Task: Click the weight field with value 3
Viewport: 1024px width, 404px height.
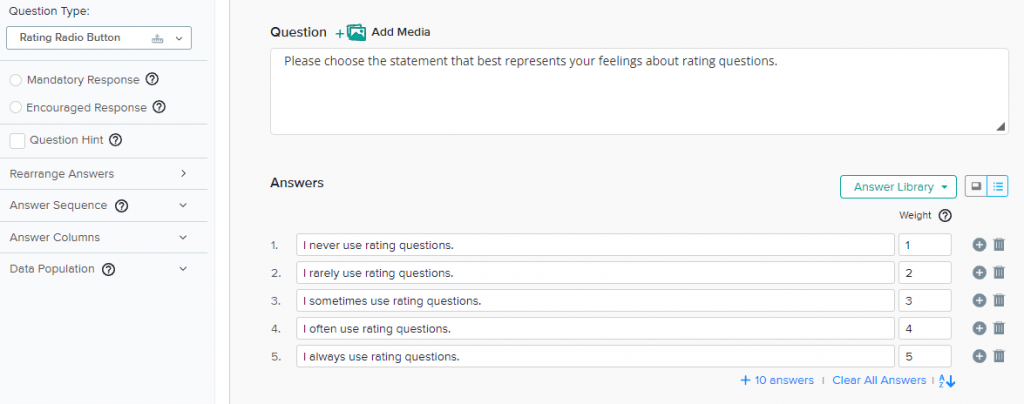Action: (x=925, y=301)
